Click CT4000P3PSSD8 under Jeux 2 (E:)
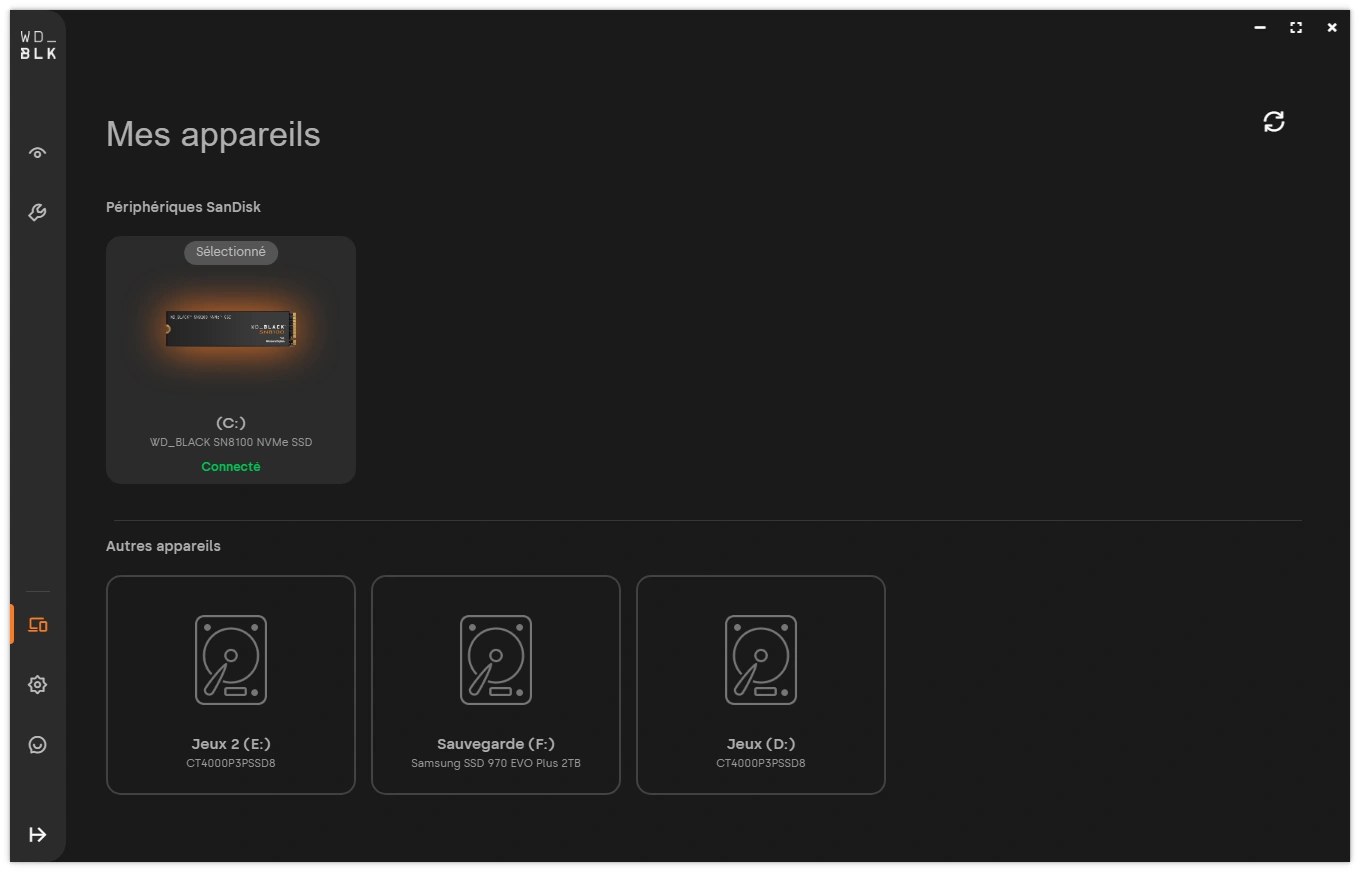The image size is (1360, 872). pos(231,763)
